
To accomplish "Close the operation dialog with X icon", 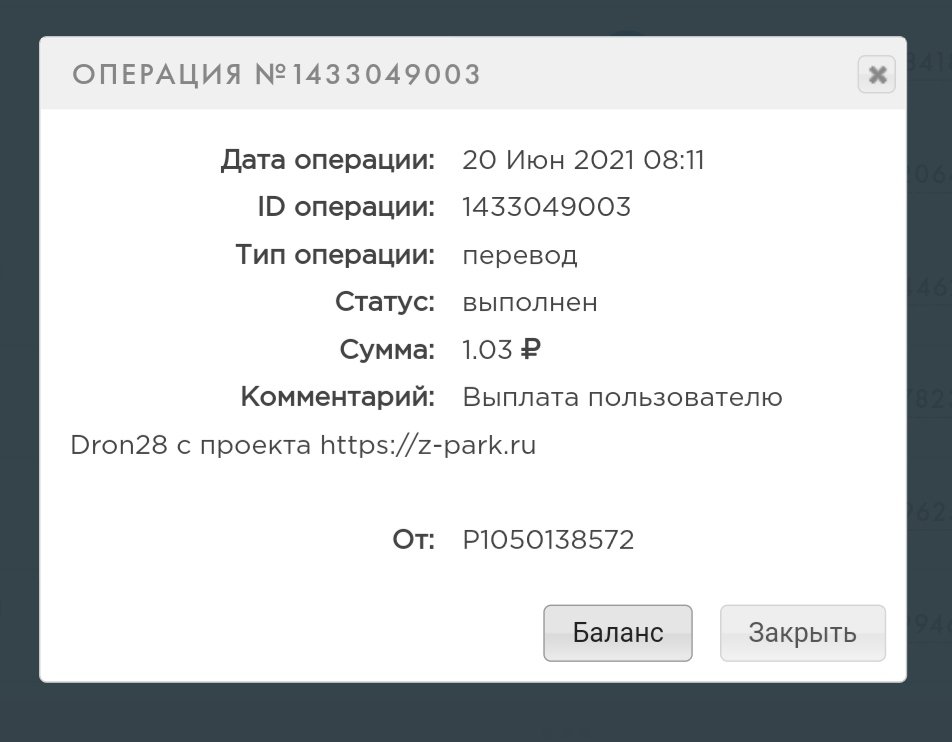I will 876,75.
